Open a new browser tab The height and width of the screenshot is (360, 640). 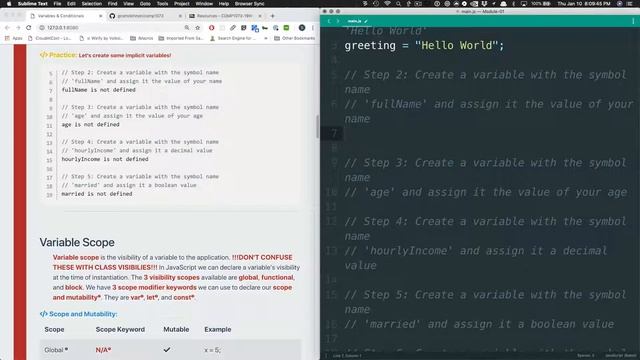(273, 16)
